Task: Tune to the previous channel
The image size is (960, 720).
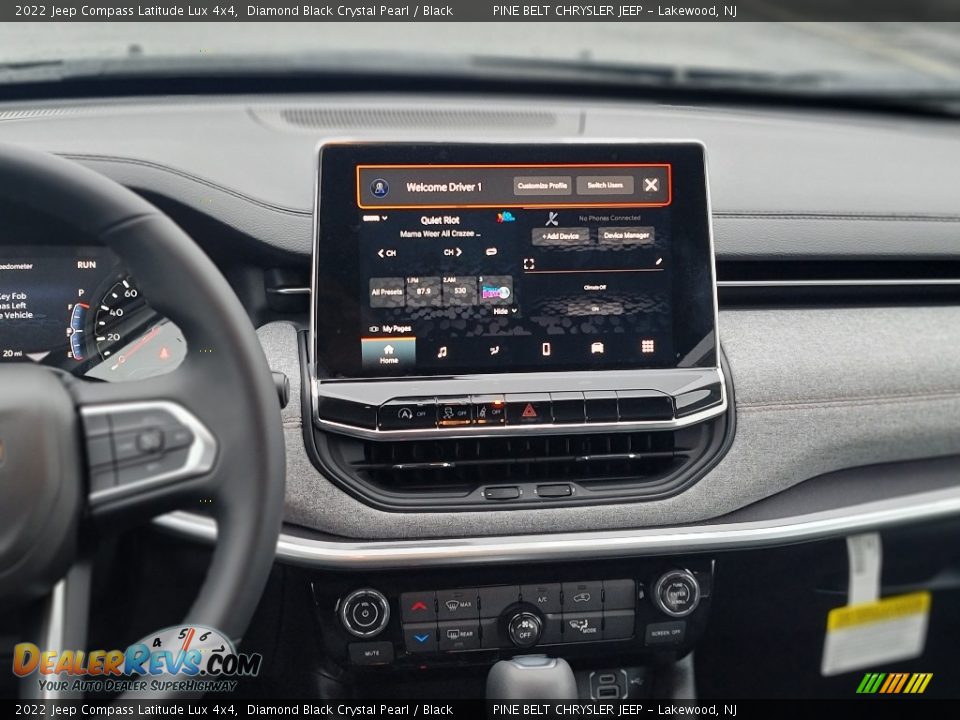Action: (x=387, y=253)
